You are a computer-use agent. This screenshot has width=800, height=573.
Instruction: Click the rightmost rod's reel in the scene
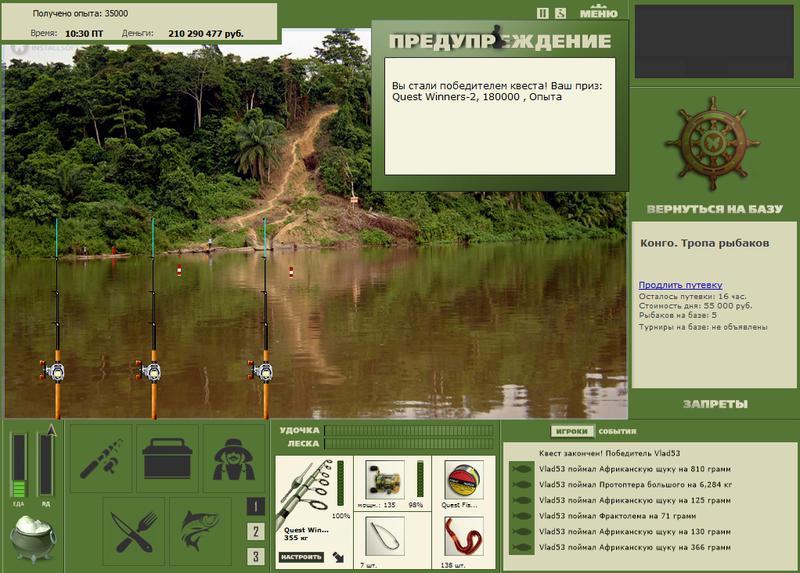tap(261, 371)
